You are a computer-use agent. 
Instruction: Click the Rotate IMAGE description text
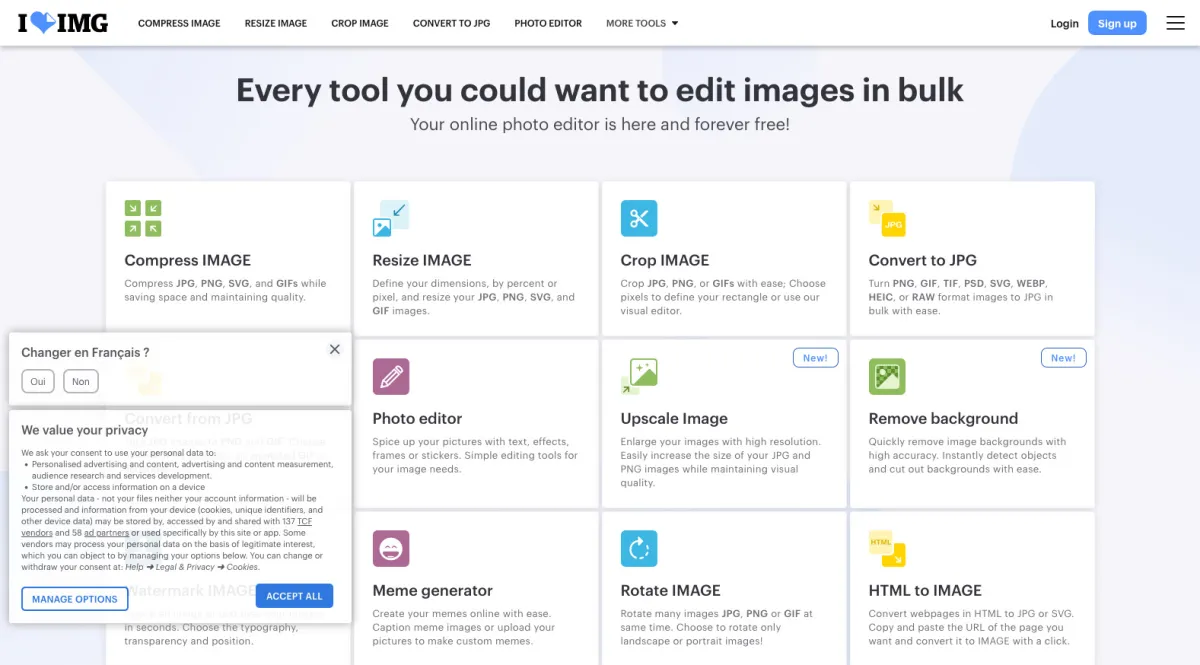(717, 627)
